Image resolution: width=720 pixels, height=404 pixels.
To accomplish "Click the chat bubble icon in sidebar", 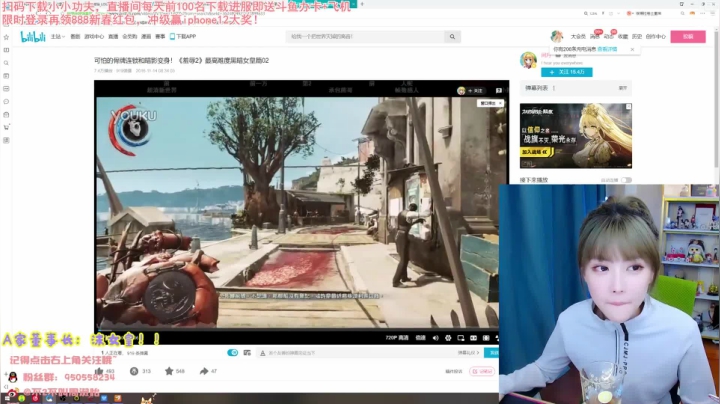I will point(6,101).
